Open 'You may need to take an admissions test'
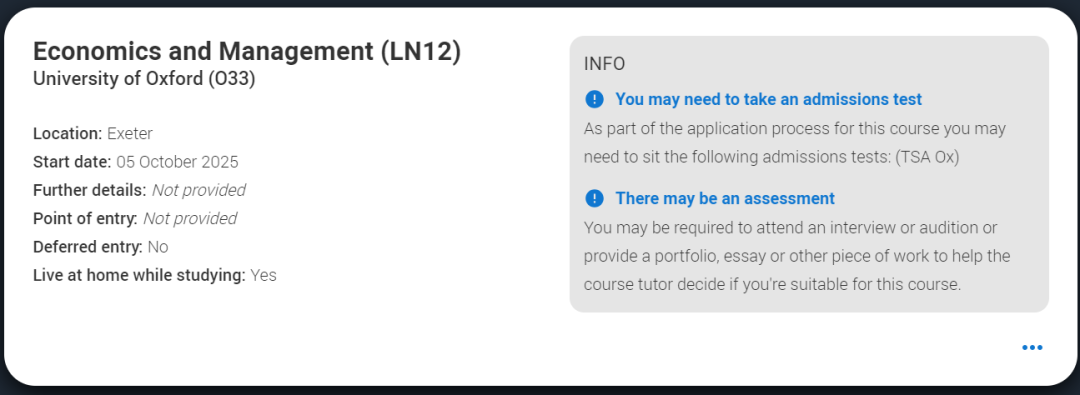Viewport: 1080px width, 395px height. [x=768, y=99]
